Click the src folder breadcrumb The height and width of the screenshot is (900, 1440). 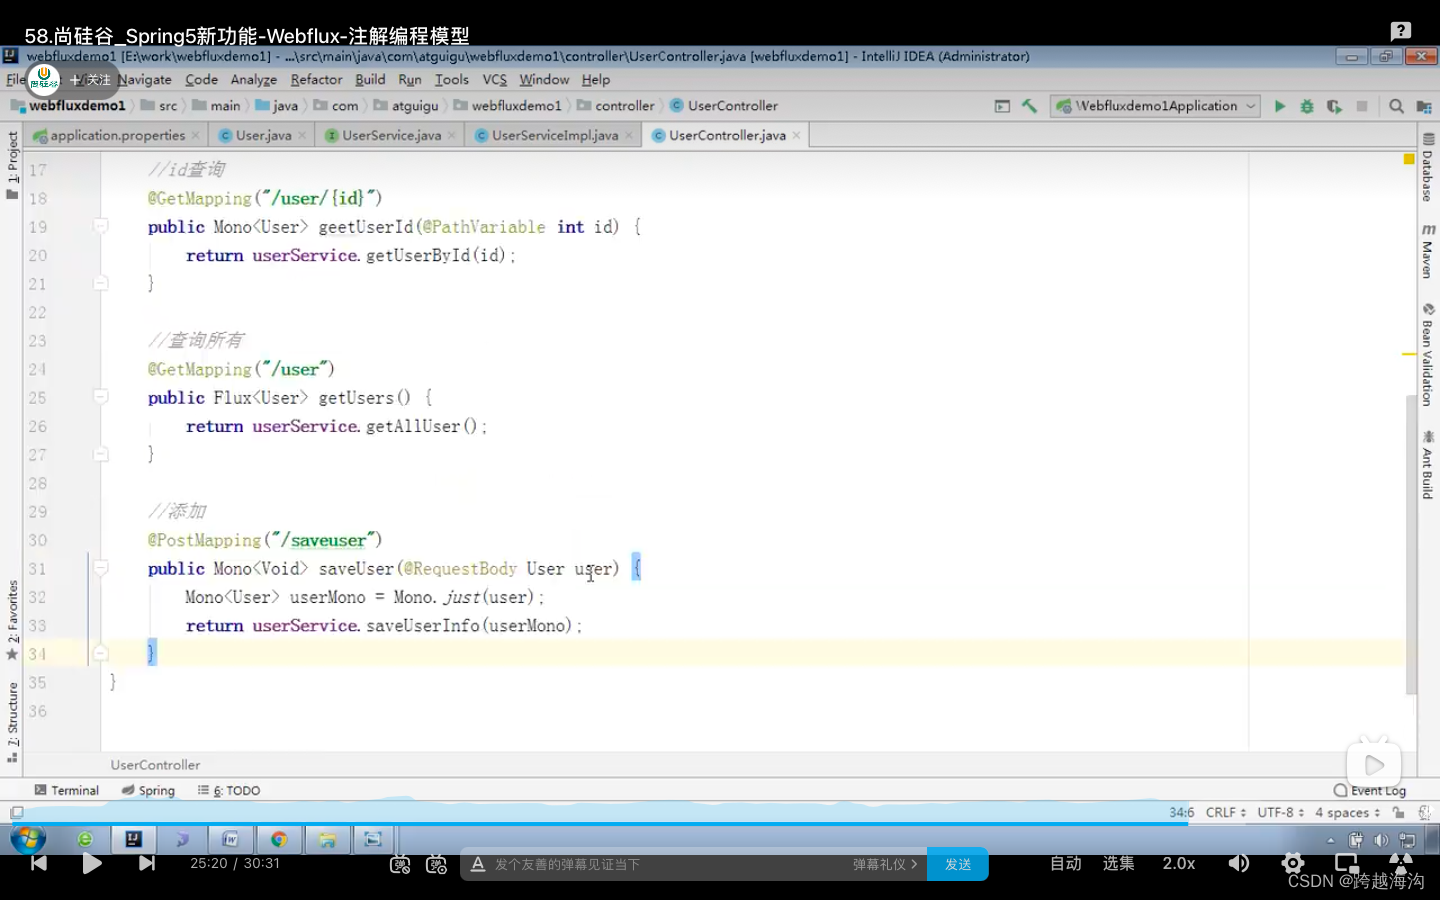point(159,106)
